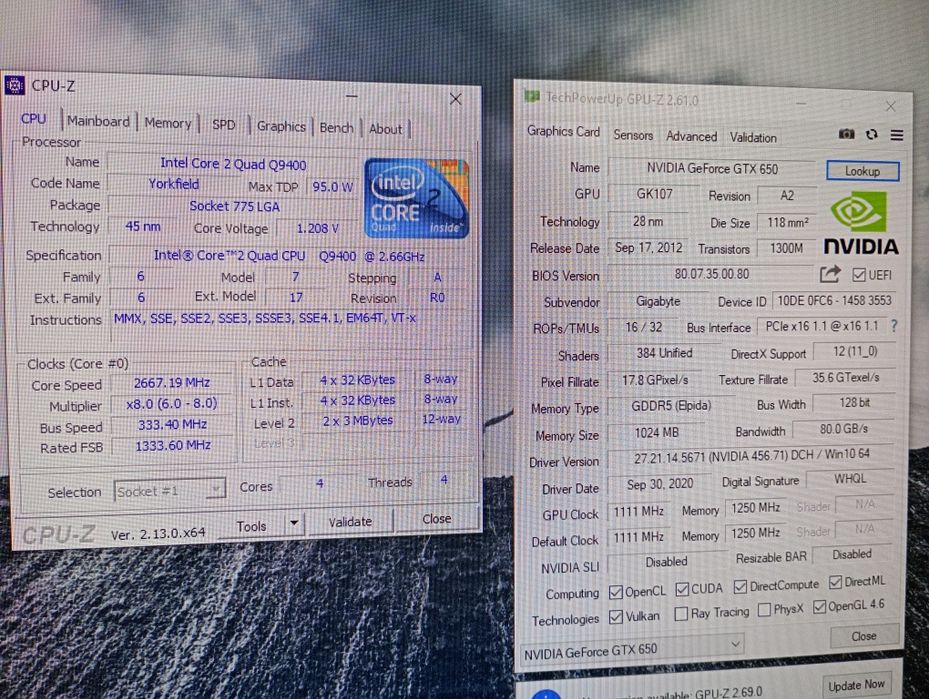The height and width of the screenshot is (699, 929).
Task: Click the Core Speed value 2667.19 MHz
Action: [172, 383]
